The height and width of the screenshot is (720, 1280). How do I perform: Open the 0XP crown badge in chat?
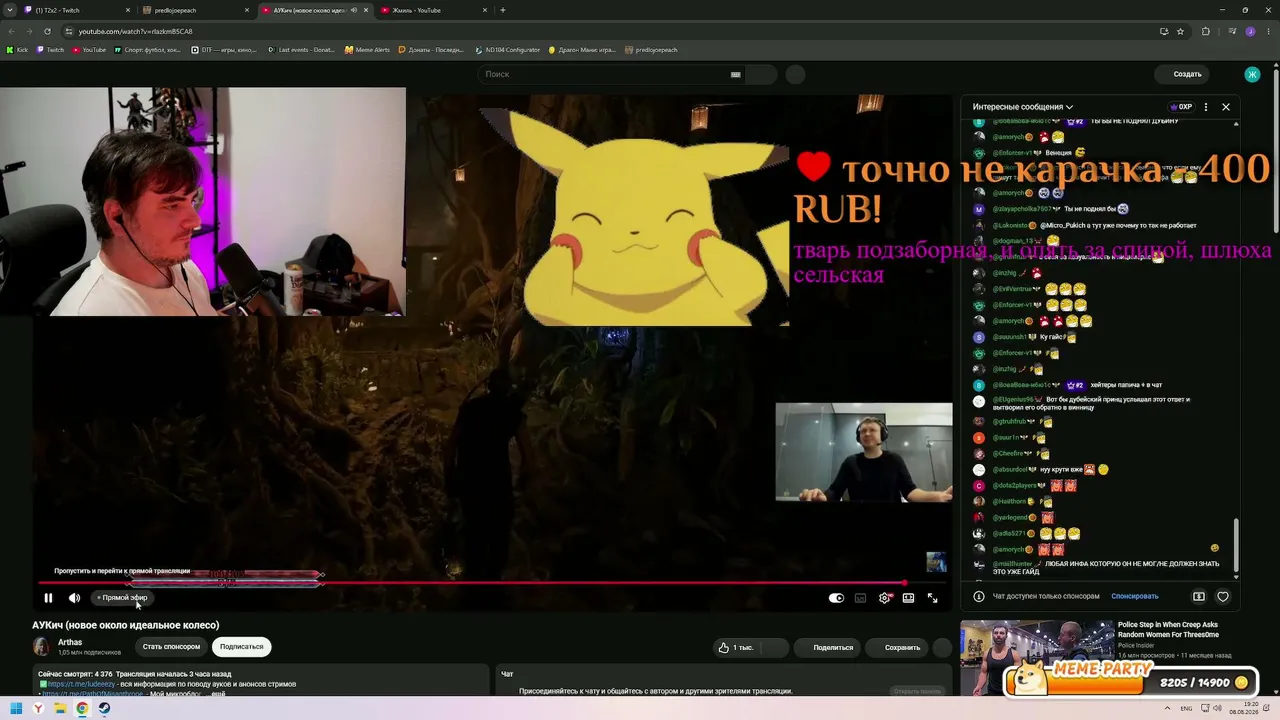point(1181,107)
